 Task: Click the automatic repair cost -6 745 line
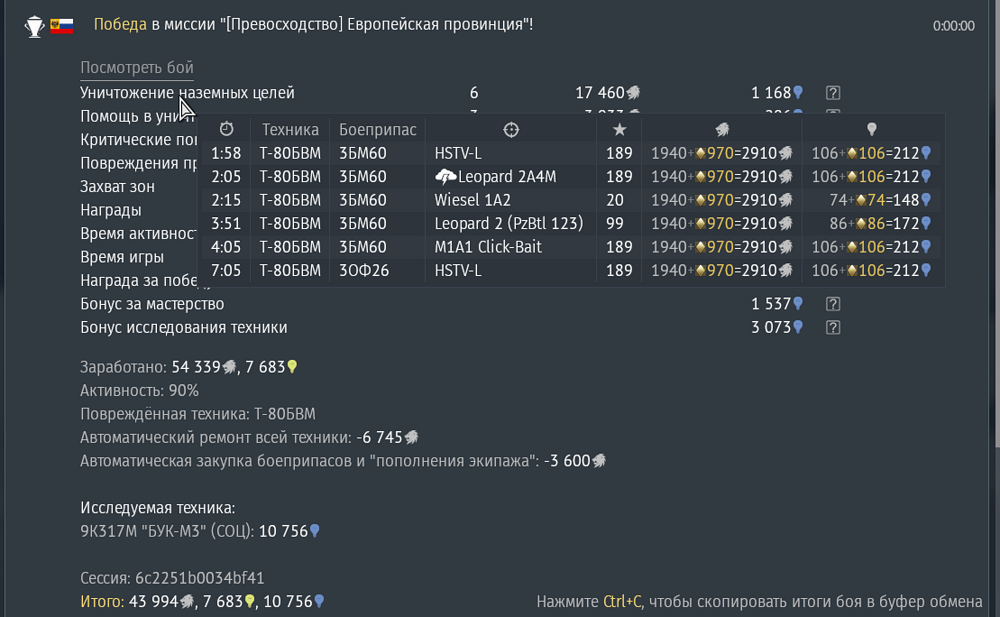tap(249, 438)
